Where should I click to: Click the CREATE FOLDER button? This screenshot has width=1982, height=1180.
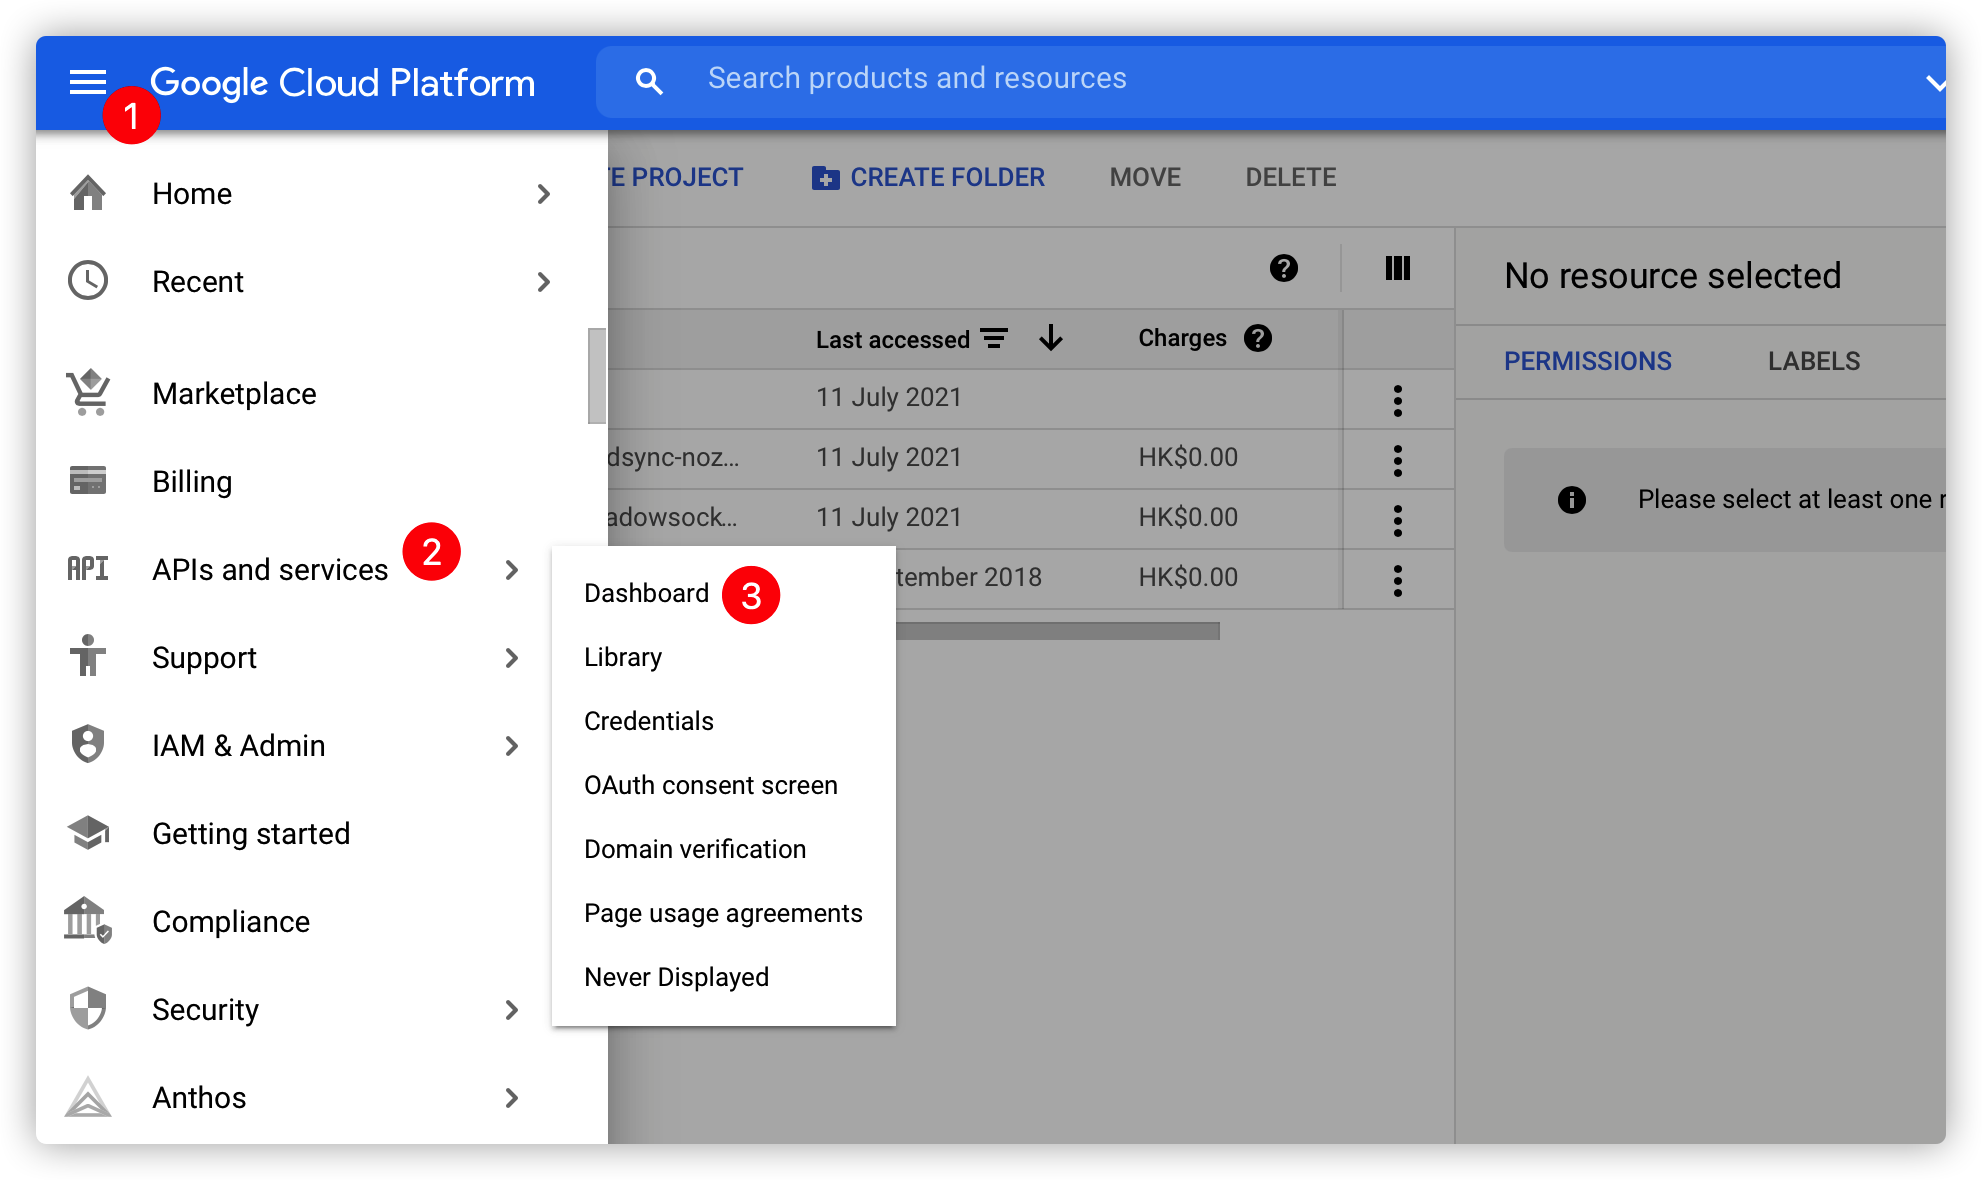(928, 177)
